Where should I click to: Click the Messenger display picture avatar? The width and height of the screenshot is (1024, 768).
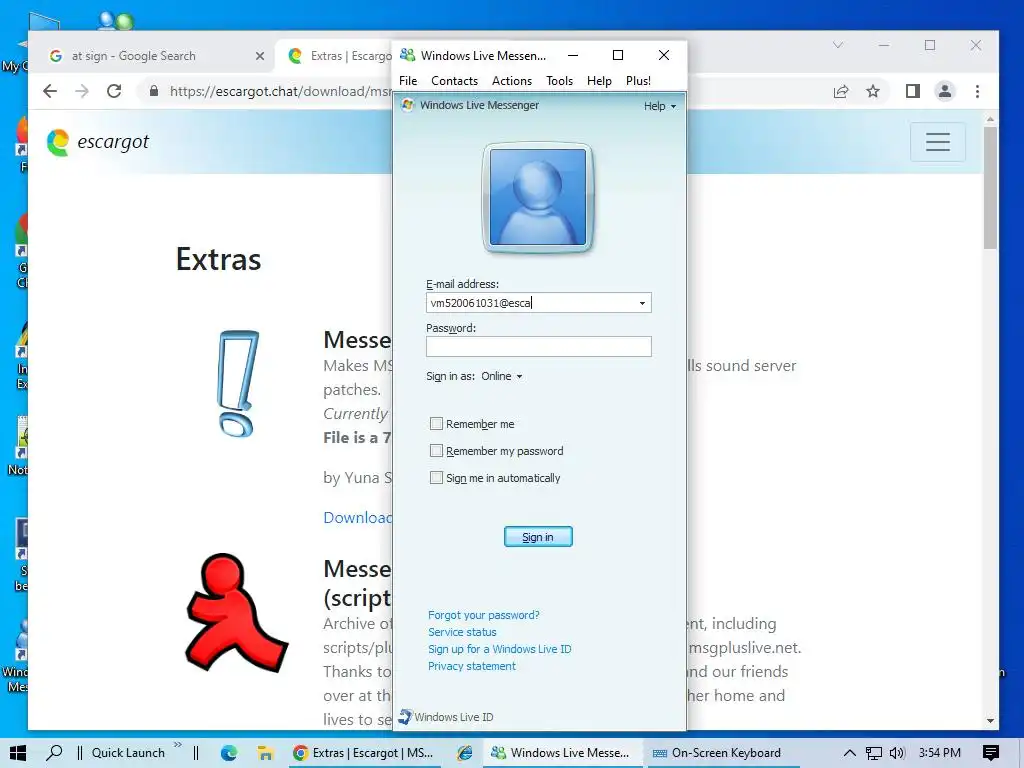click(x=537, y=197)
